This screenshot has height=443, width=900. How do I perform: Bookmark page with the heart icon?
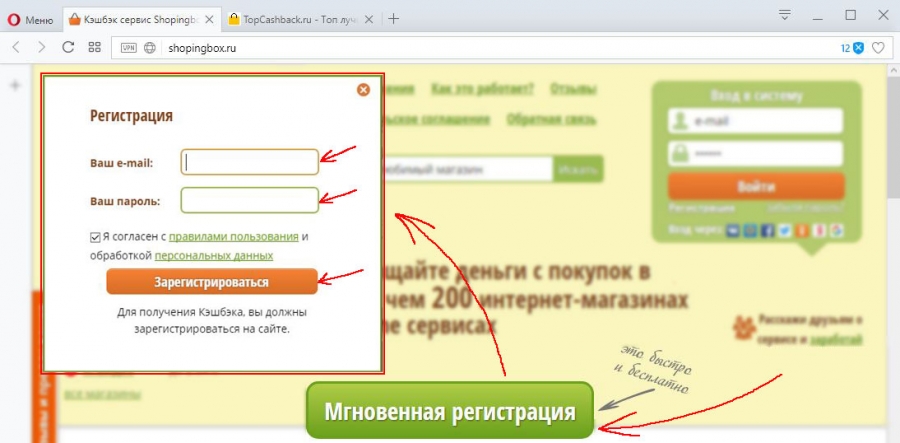pyautogui.click(x=878, y=48)
